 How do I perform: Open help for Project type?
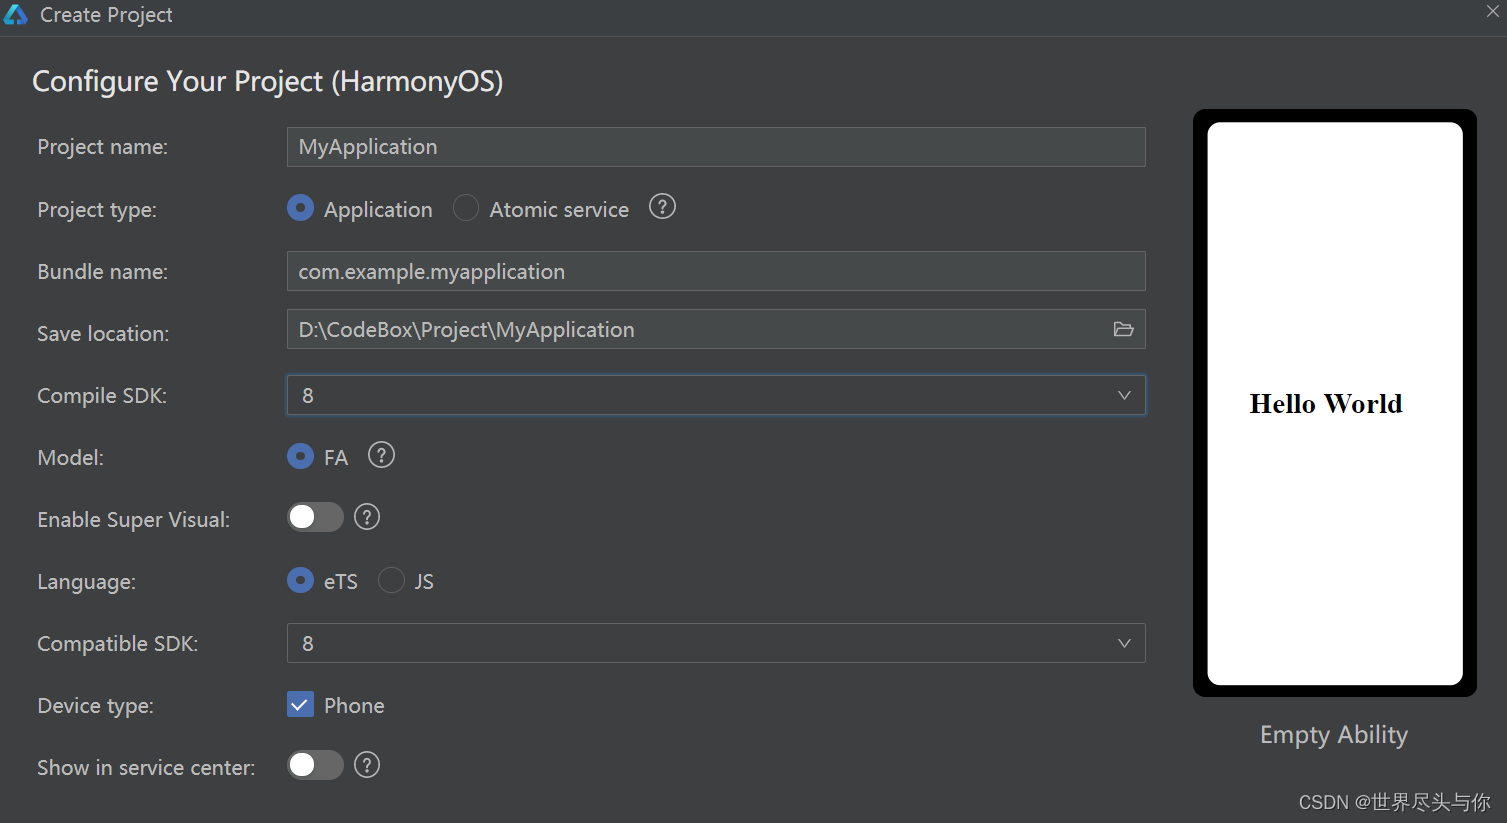(x=662, y=207)
